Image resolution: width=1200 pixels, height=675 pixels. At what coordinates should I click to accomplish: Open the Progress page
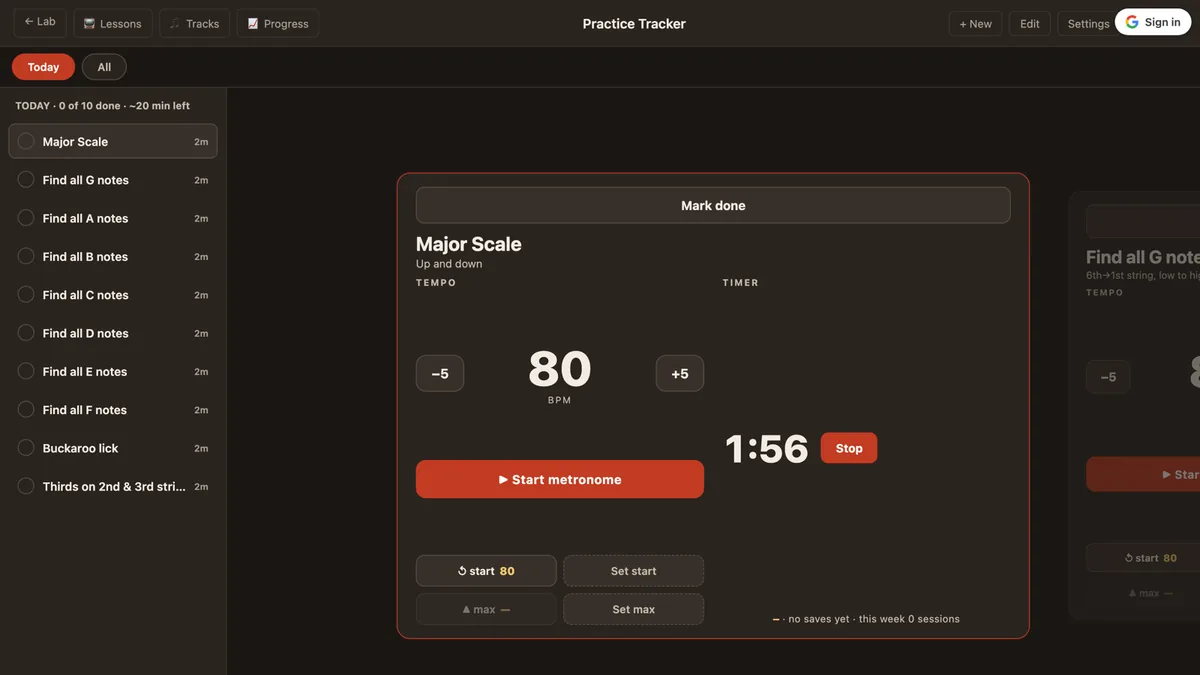coord(277,23)
